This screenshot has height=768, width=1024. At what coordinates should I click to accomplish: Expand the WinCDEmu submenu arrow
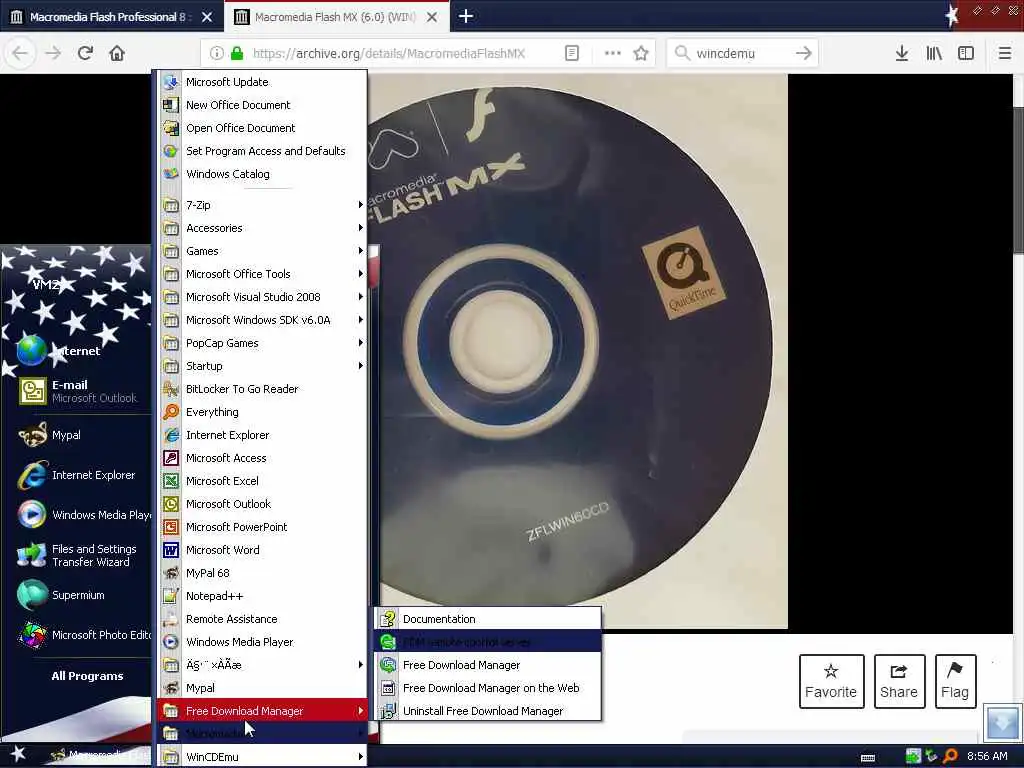(360, 757)
